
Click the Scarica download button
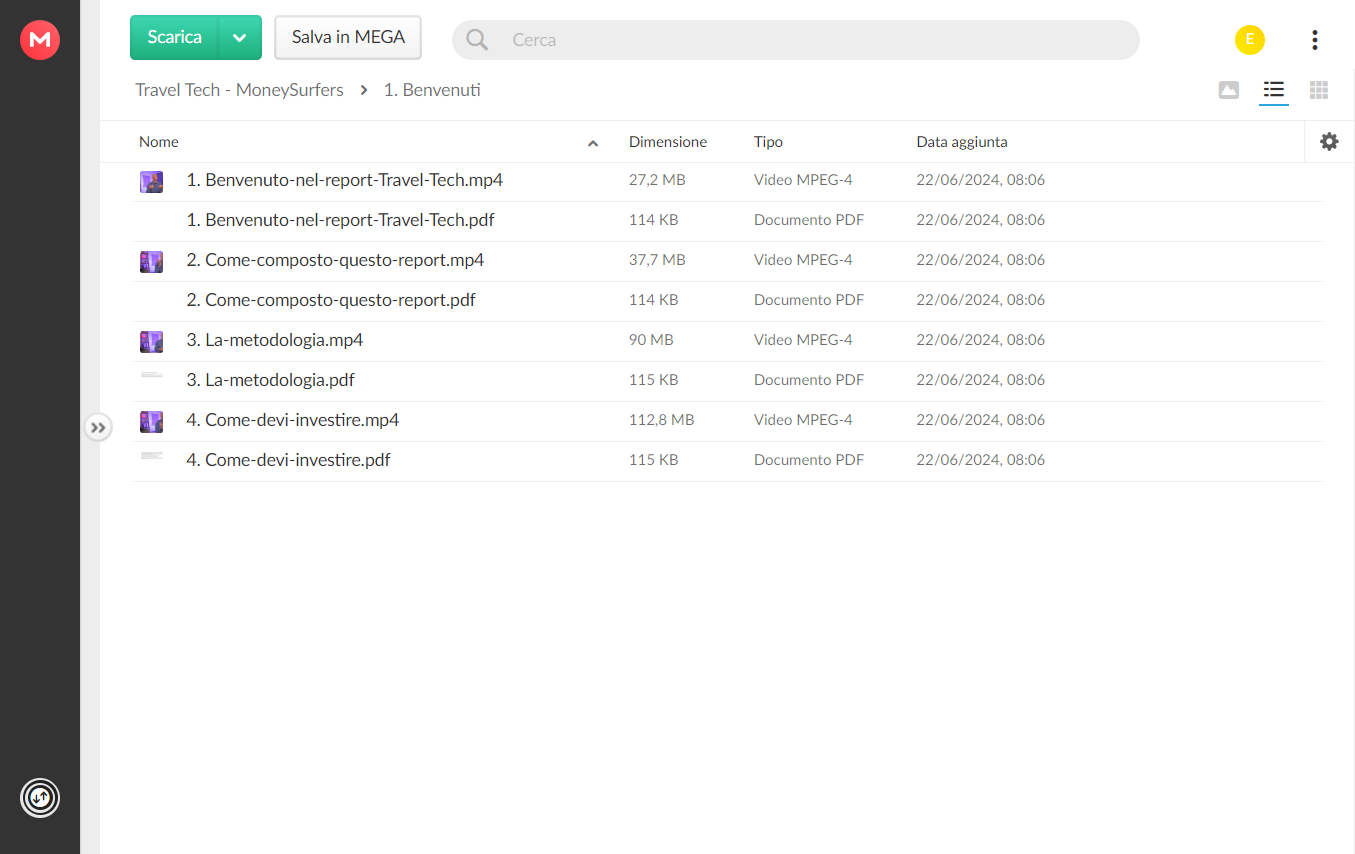pos(175,38)
